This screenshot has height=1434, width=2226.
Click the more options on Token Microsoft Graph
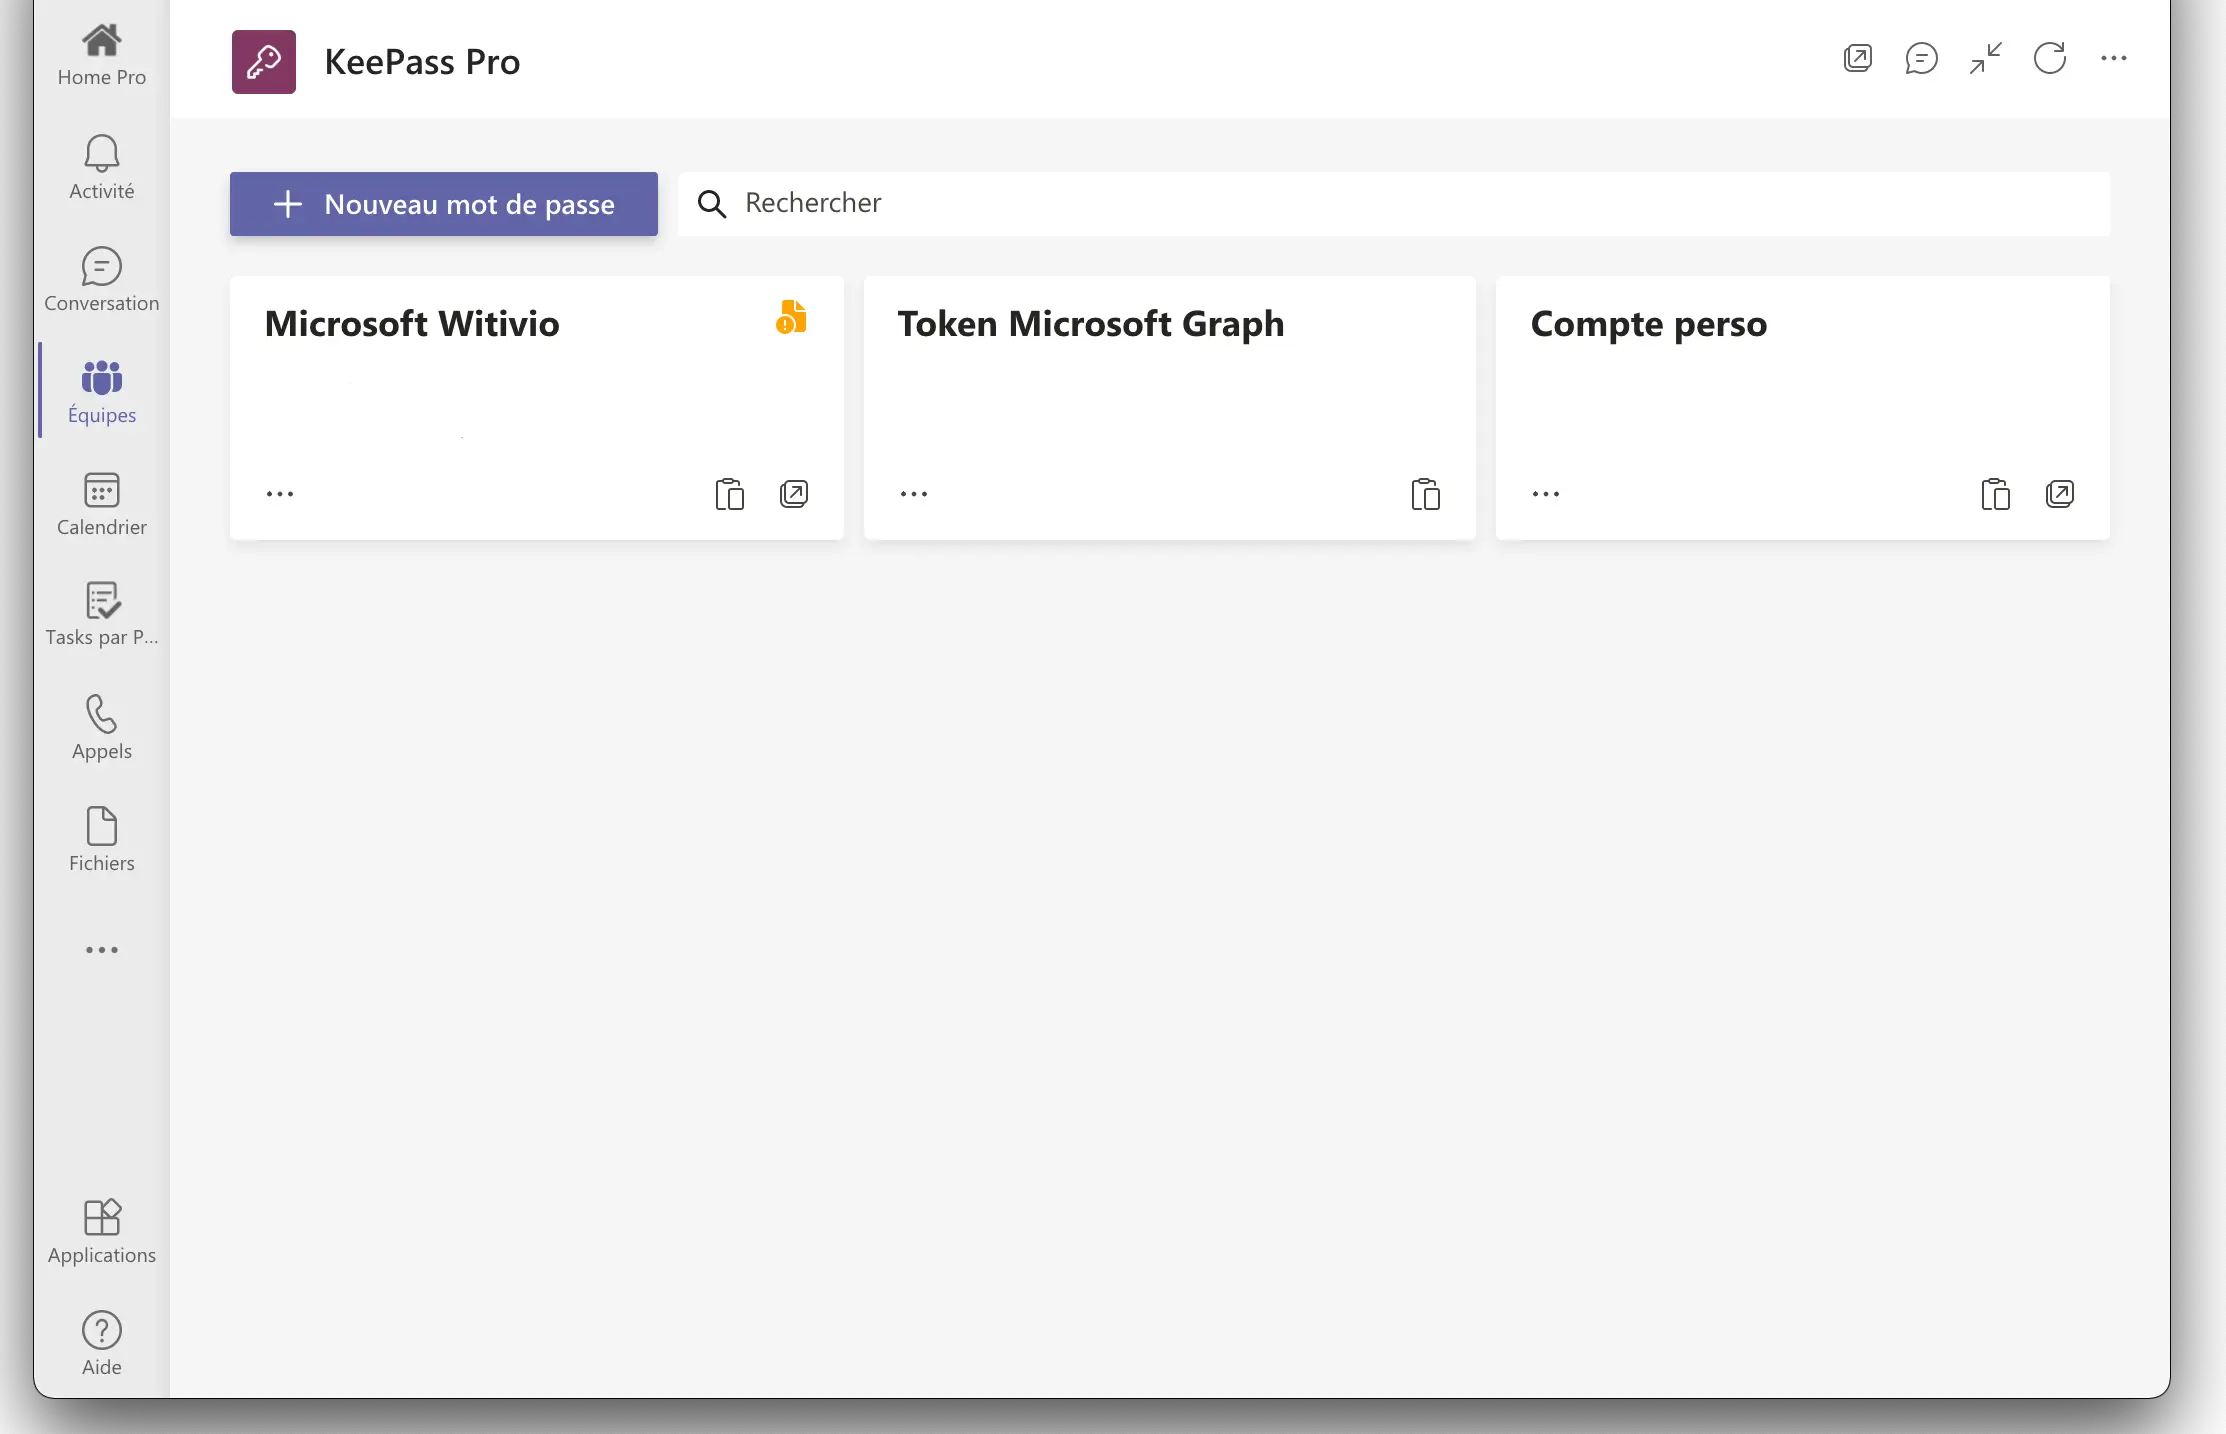tap(913, 495)
